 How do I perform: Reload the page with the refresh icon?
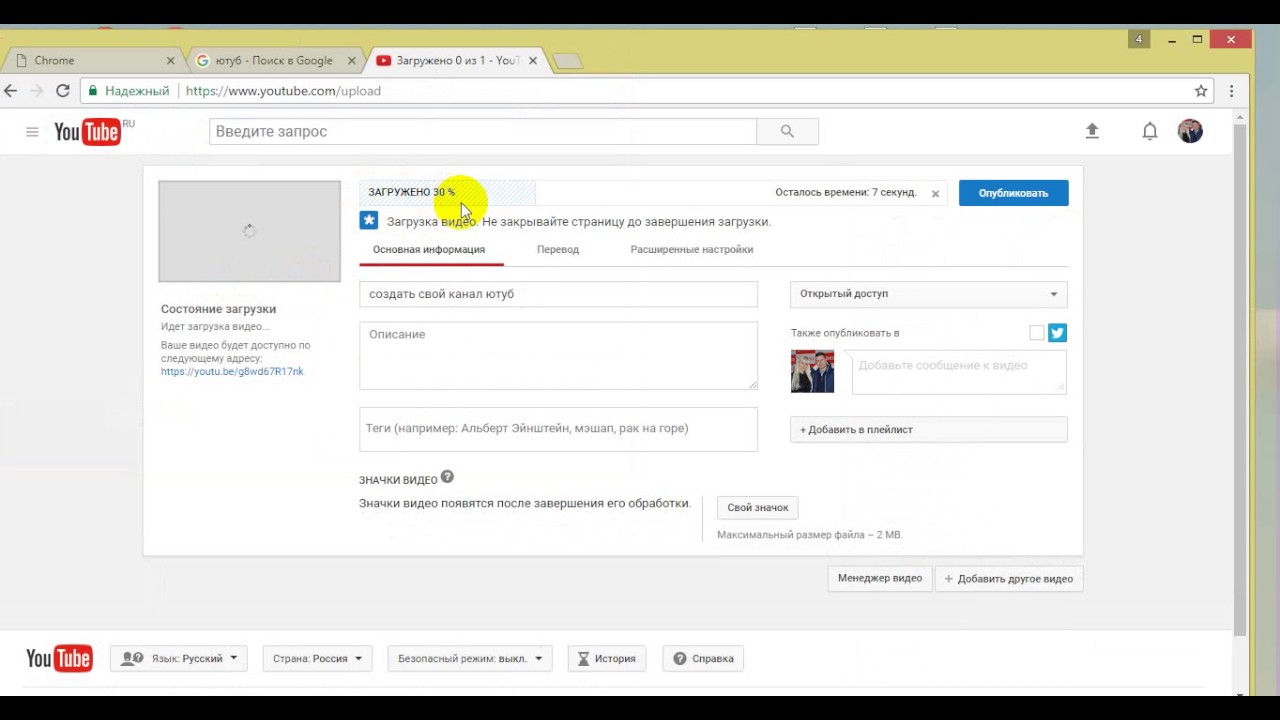(x=63, y=91)
